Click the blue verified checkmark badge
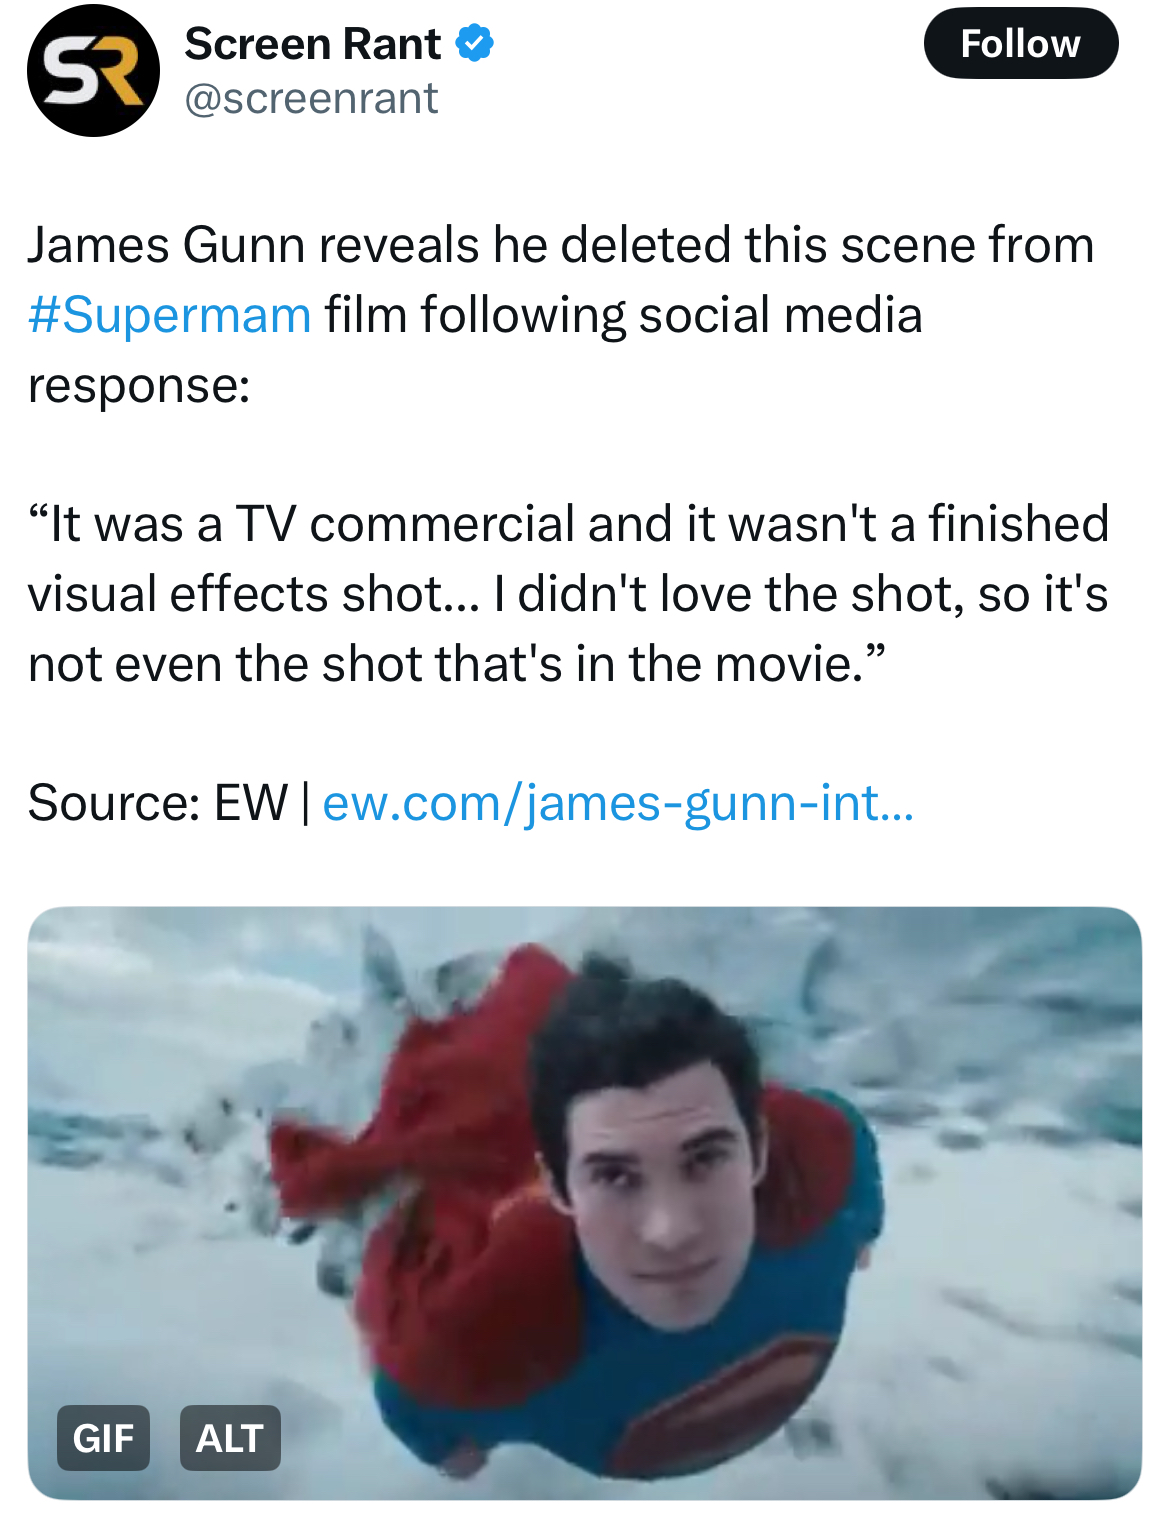Image resolution: width=1170 pixels, height=1529 pixels. point(474,44)
